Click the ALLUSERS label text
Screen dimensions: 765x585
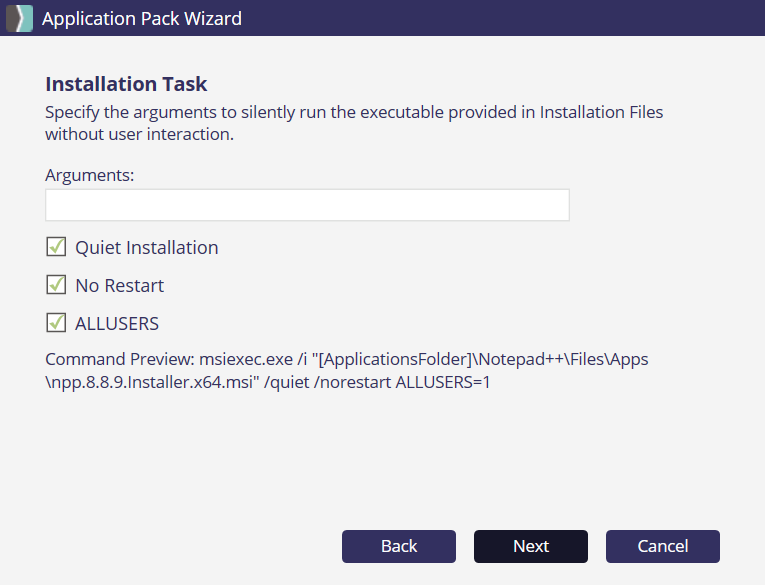[117, 323]
